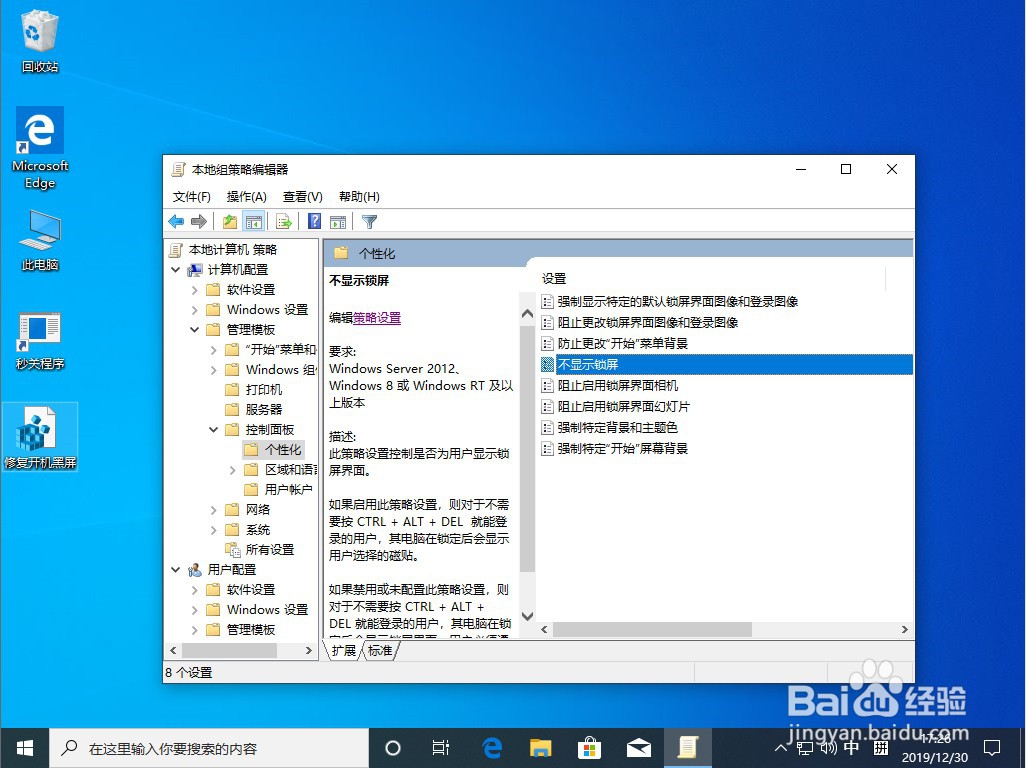The image size is (1026, 768).
Task: Select policy 强制特定背景和主题色
Action: point(610,427)
